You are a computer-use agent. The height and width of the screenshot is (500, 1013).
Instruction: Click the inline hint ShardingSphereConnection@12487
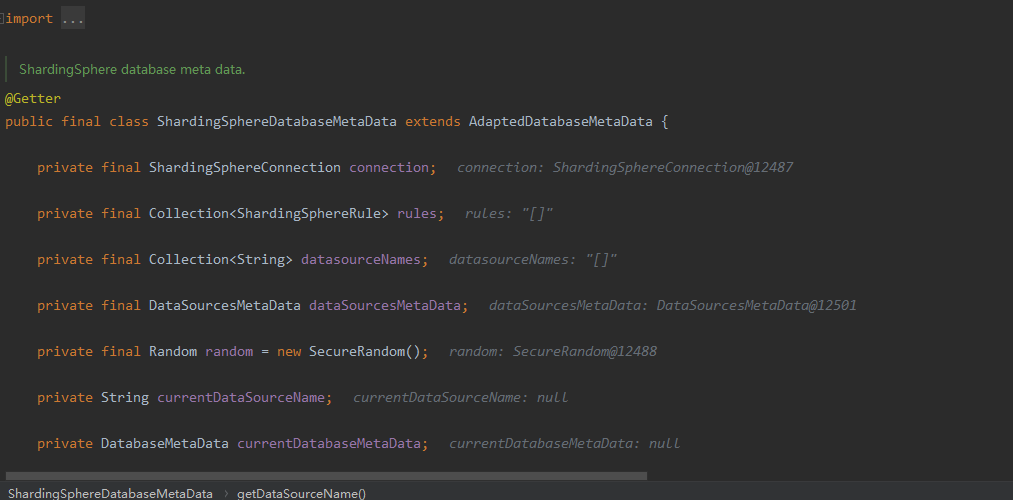(673, 167)
